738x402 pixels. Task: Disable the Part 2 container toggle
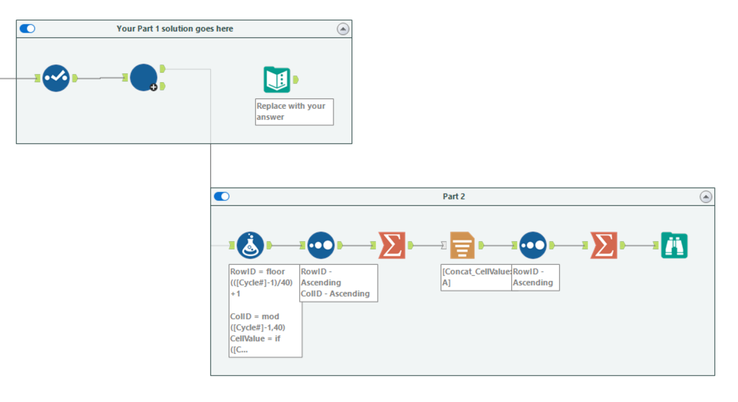(222, 196)
